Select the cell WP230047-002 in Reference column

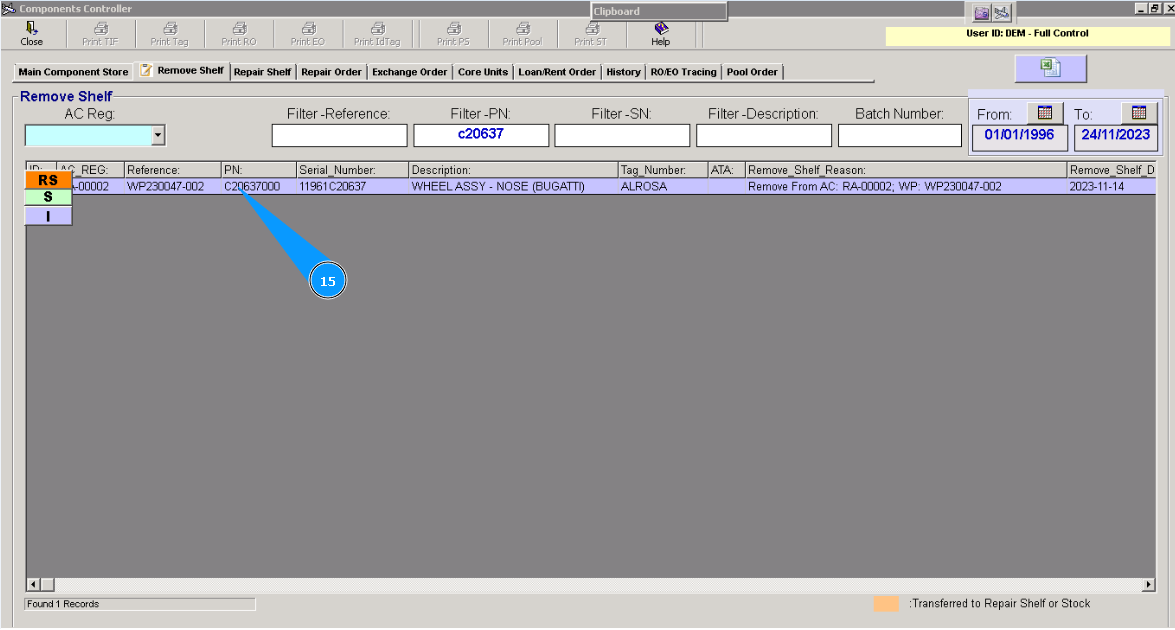[x=172, y=187]
